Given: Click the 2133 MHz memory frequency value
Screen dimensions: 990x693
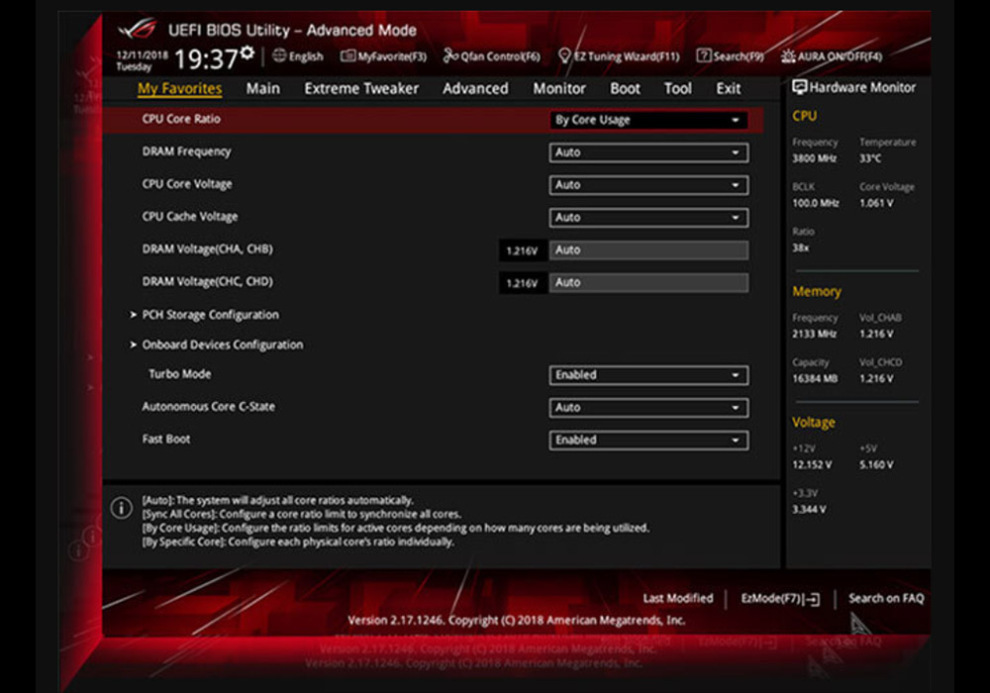Looking at the screenshot, I should coord(814,334).
